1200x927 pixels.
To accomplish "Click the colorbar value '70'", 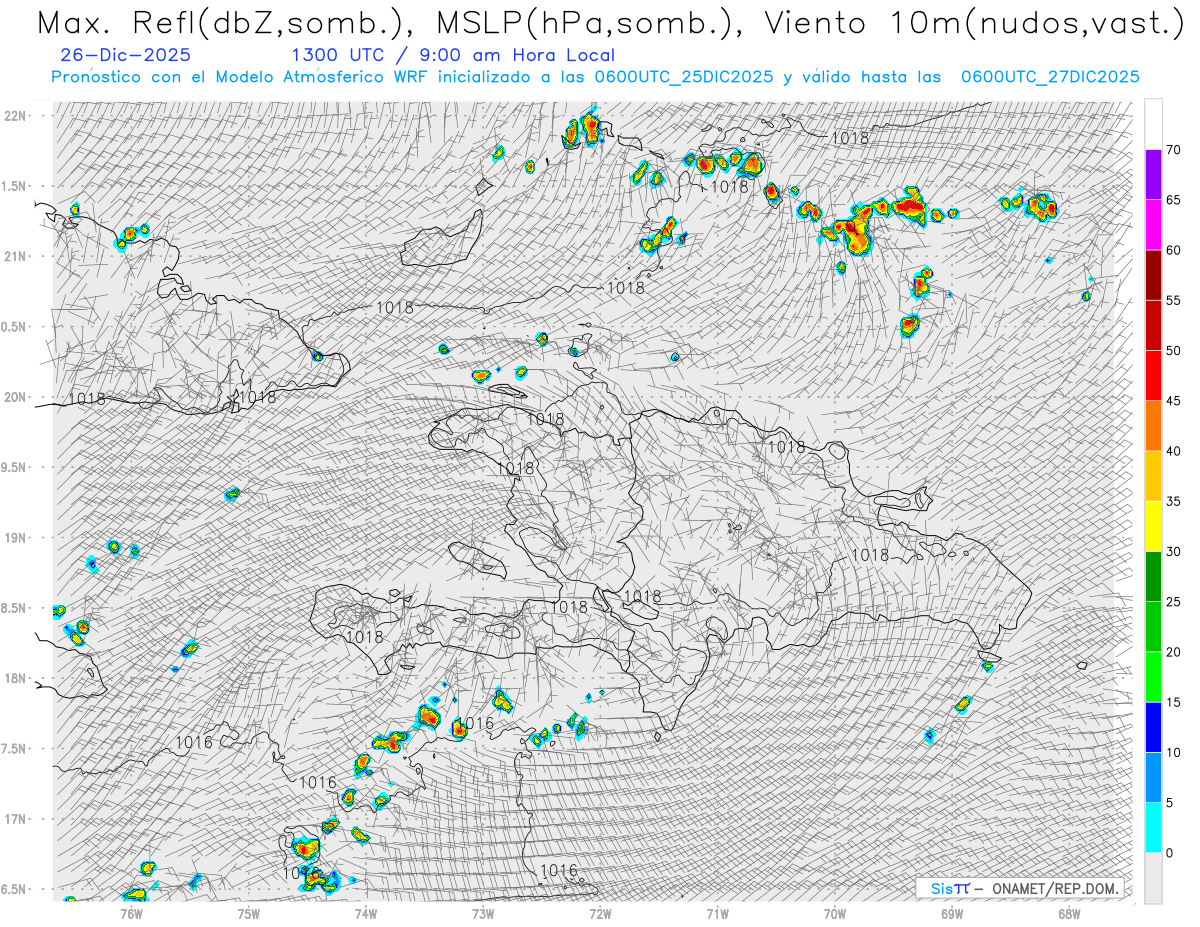I will (1173, 150).
